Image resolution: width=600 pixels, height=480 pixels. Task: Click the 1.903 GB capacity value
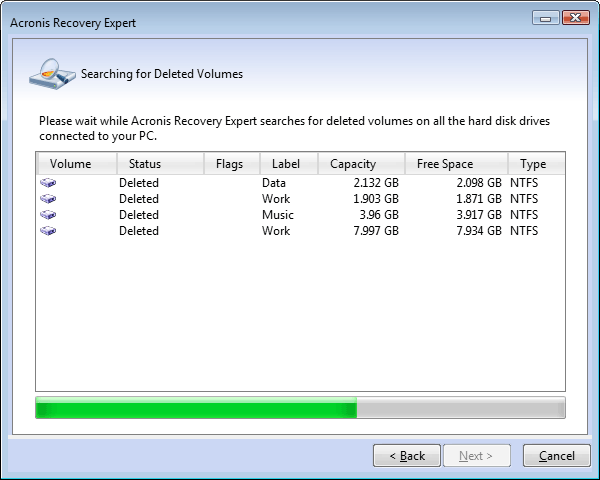click(376, 199)
